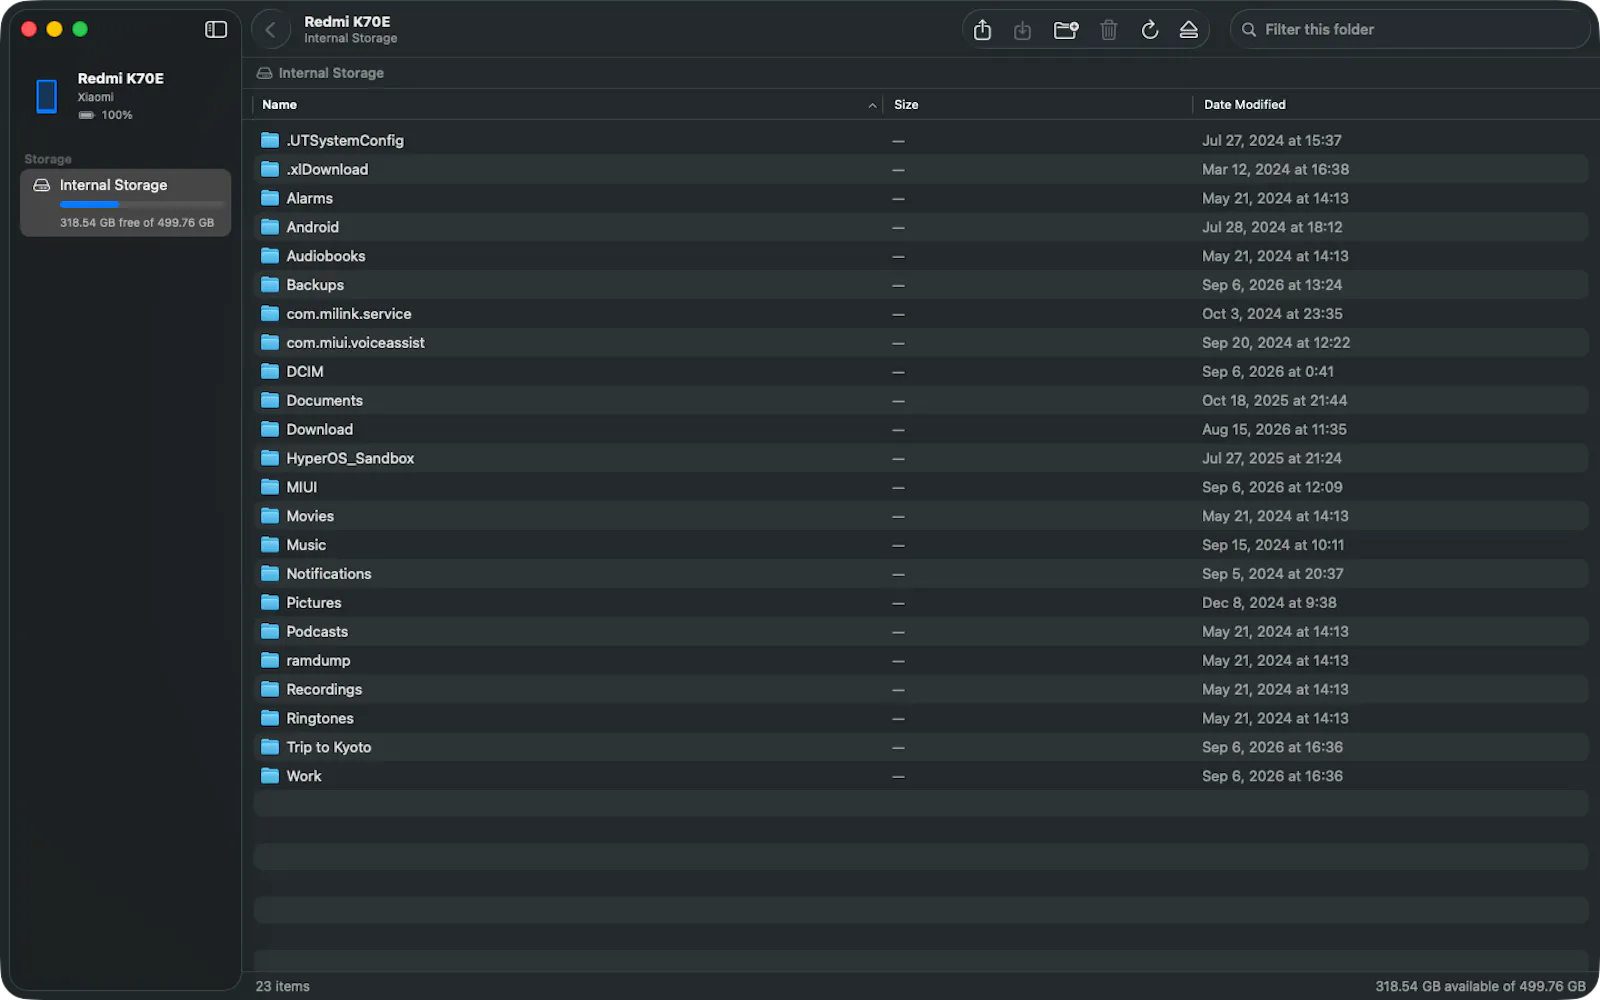This screenshot has width=1600, height=1000.
Task: Click date Oct 18, 2025 at 21:44
Action: (1274, 400)
